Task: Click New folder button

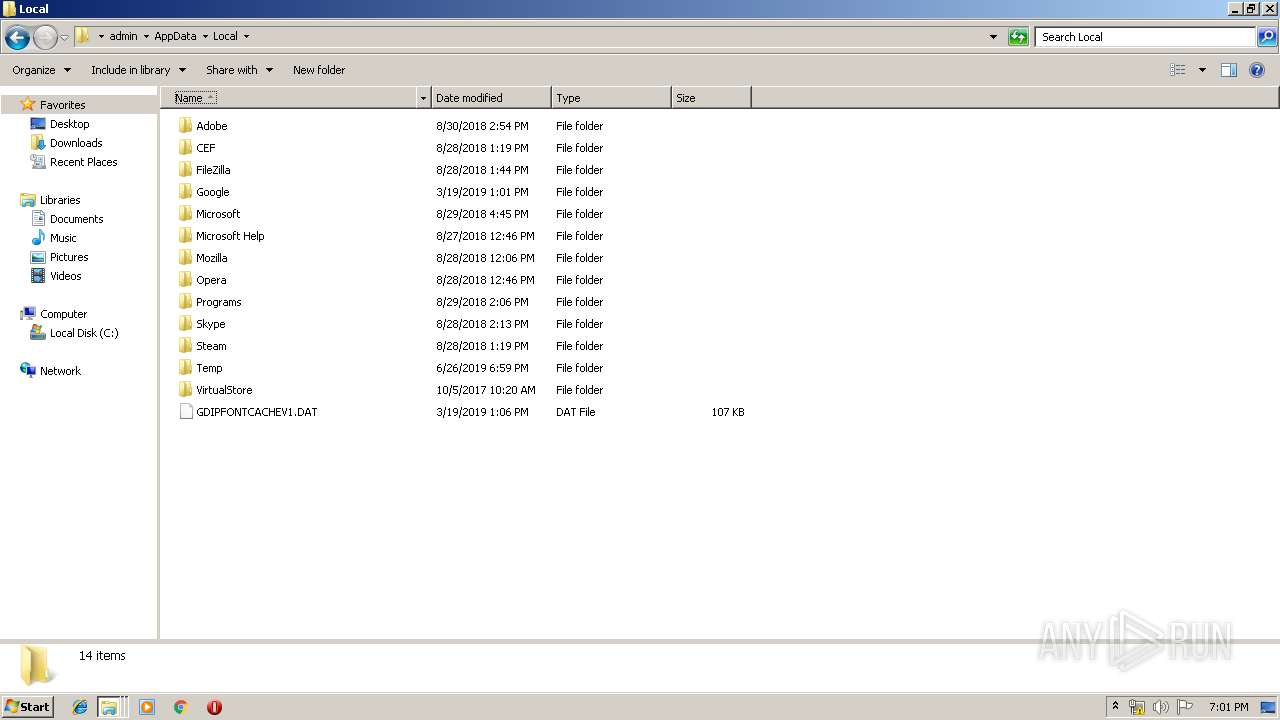Action: point(319,70)
